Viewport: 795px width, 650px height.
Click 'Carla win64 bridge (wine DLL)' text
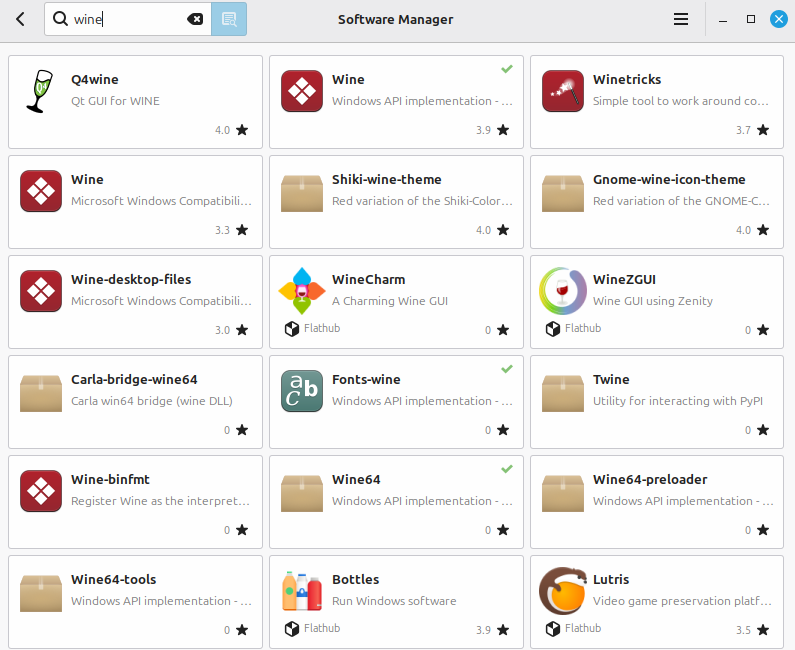[x=152, y=401]
